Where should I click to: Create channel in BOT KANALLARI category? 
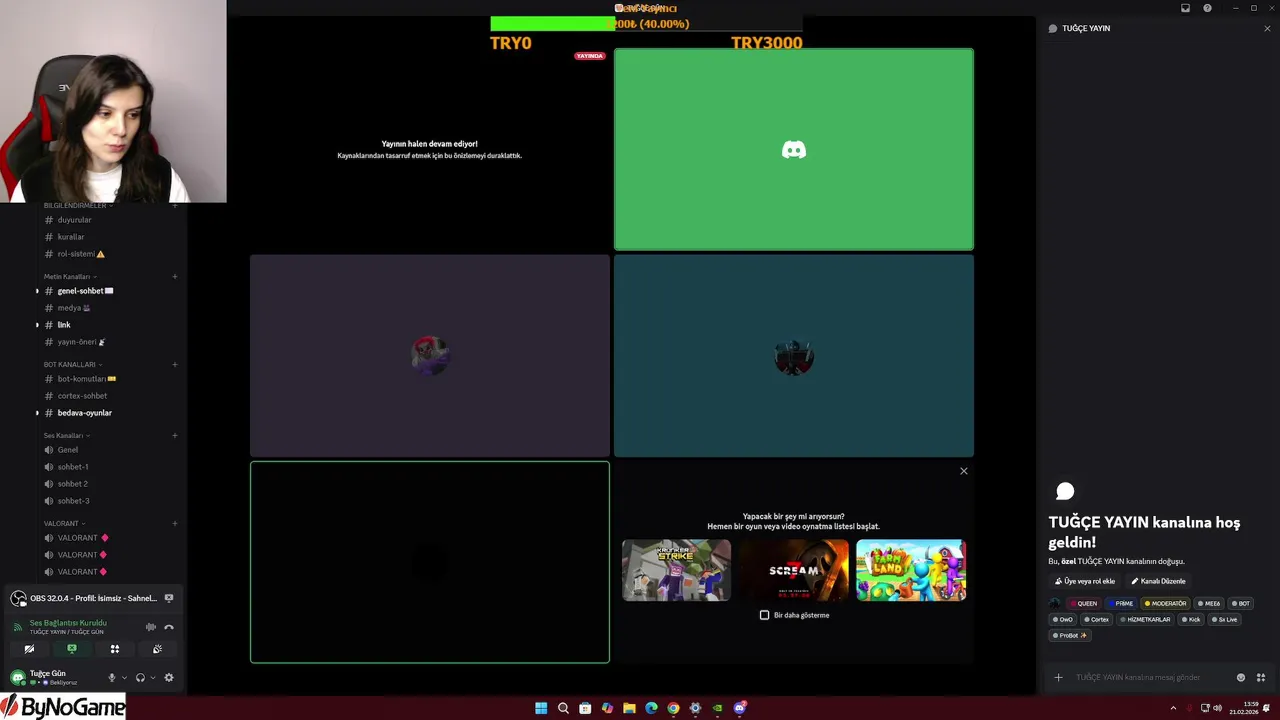[175, 364]
